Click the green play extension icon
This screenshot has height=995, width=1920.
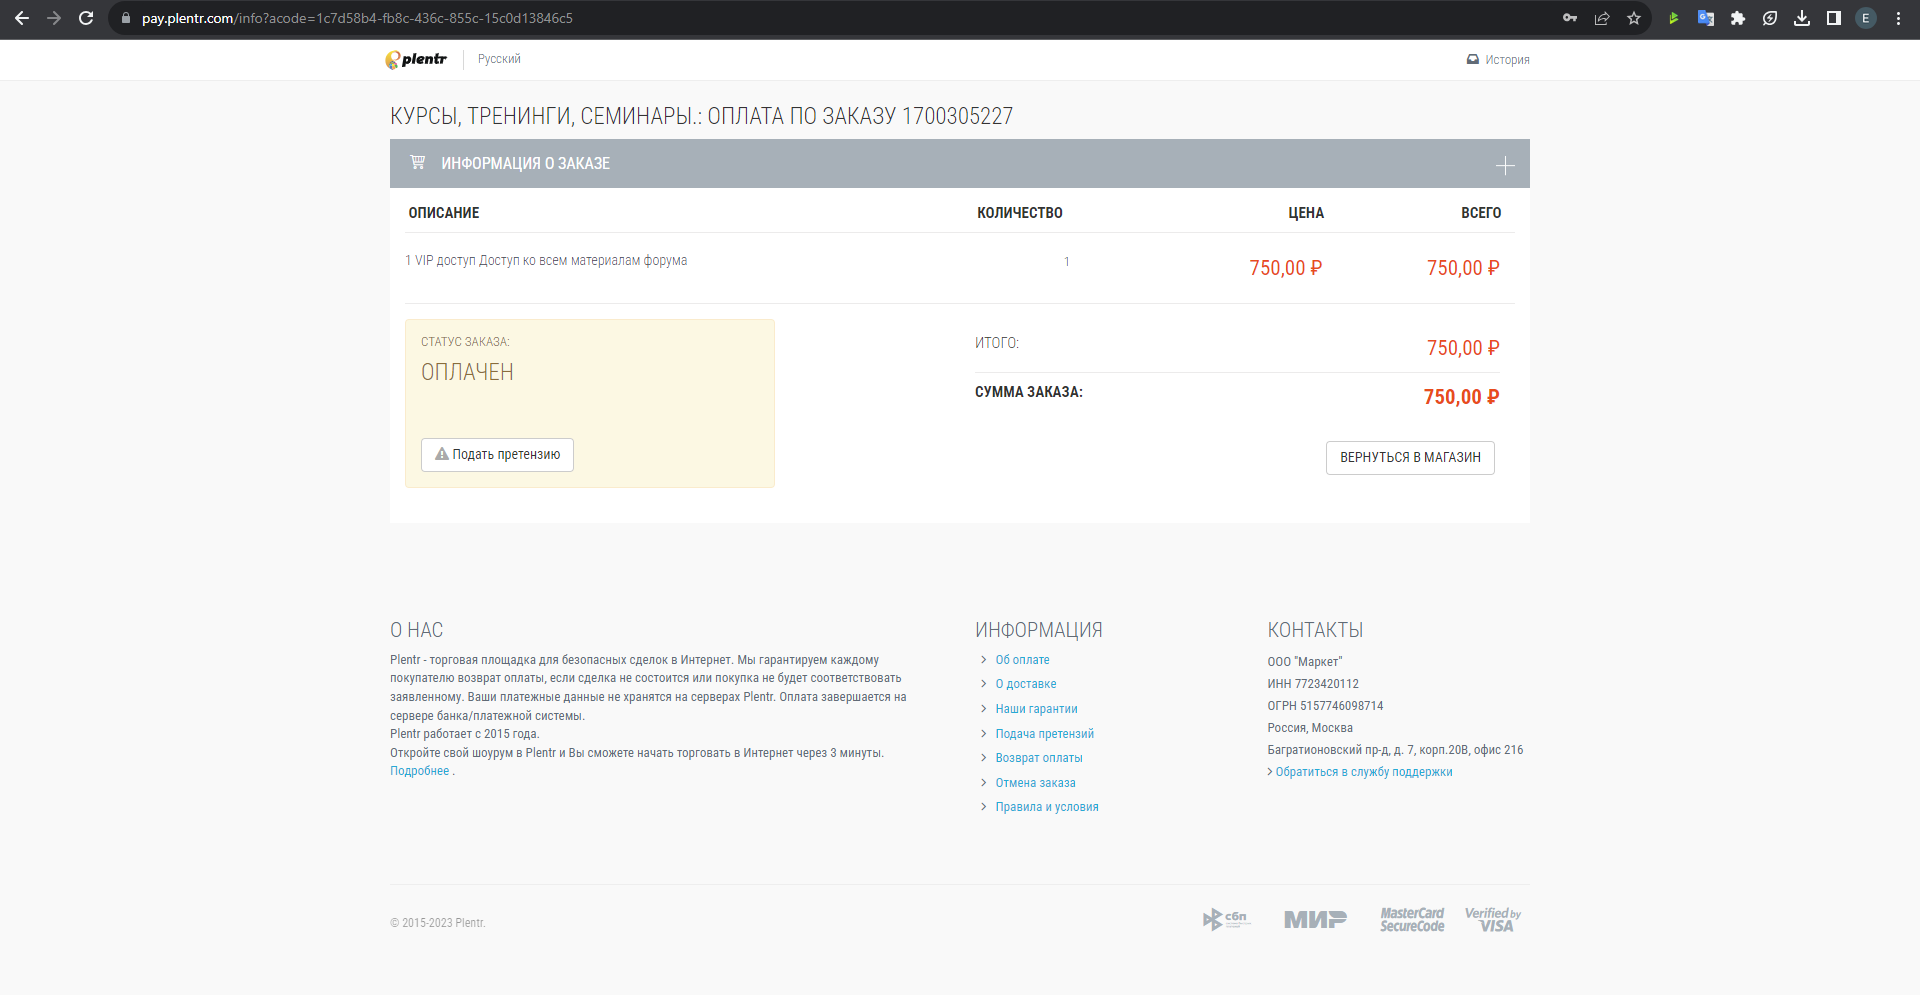(1673, 18)
